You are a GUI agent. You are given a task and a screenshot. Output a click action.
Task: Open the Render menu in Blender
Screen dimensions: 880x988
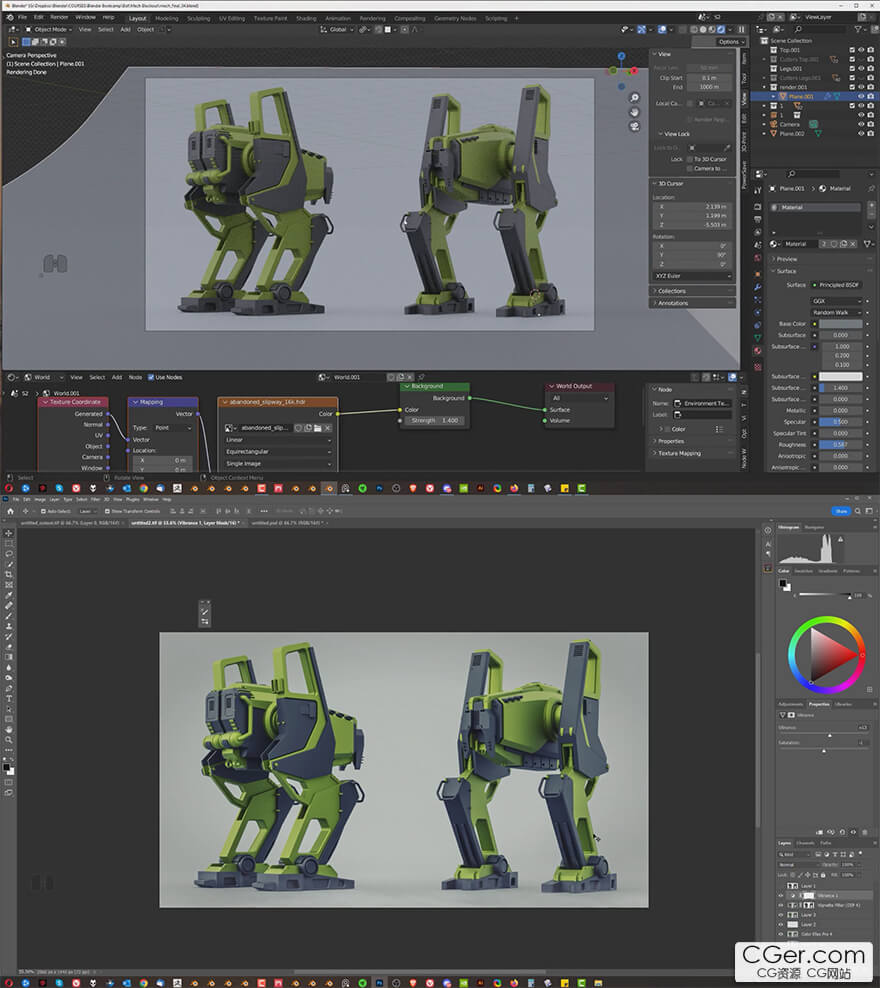click(59, 17)
